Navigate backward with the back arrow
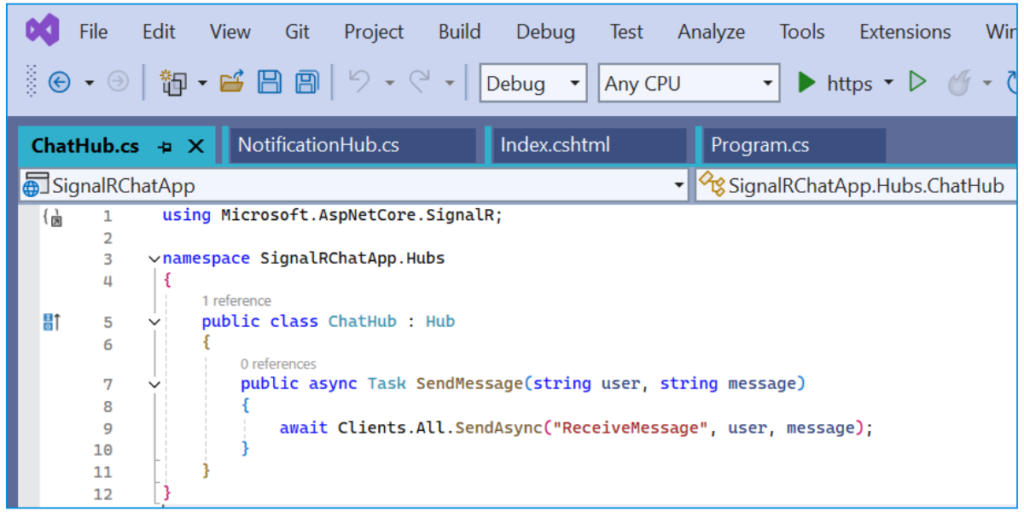 [x=59, y=83]
